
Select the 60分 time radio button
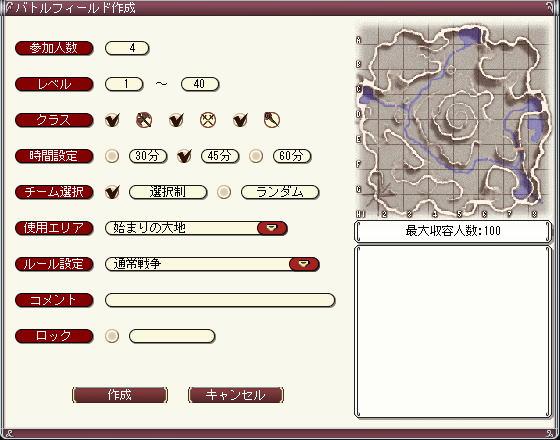[256, 156]
